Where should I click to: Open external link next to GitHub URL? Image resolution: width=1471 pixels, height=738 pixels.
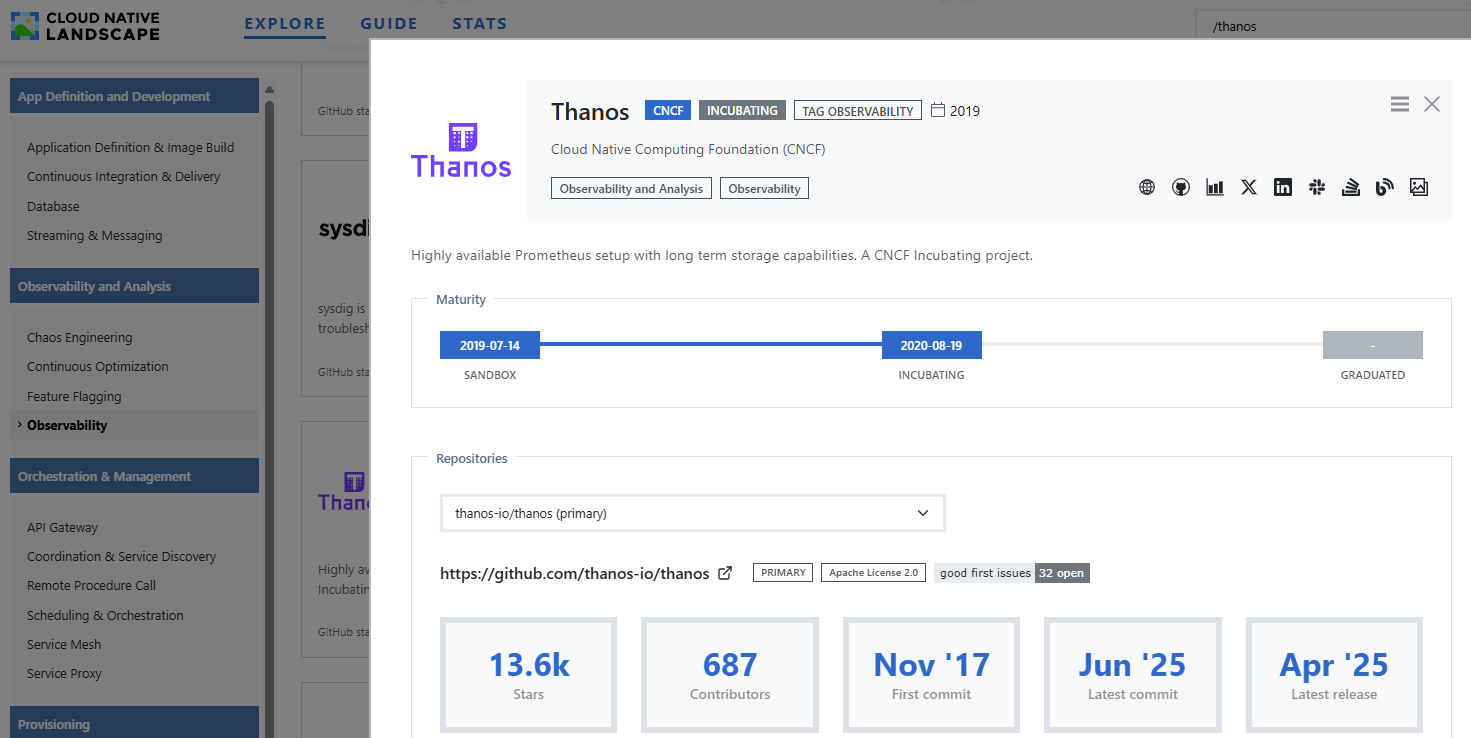pos(726,573)
